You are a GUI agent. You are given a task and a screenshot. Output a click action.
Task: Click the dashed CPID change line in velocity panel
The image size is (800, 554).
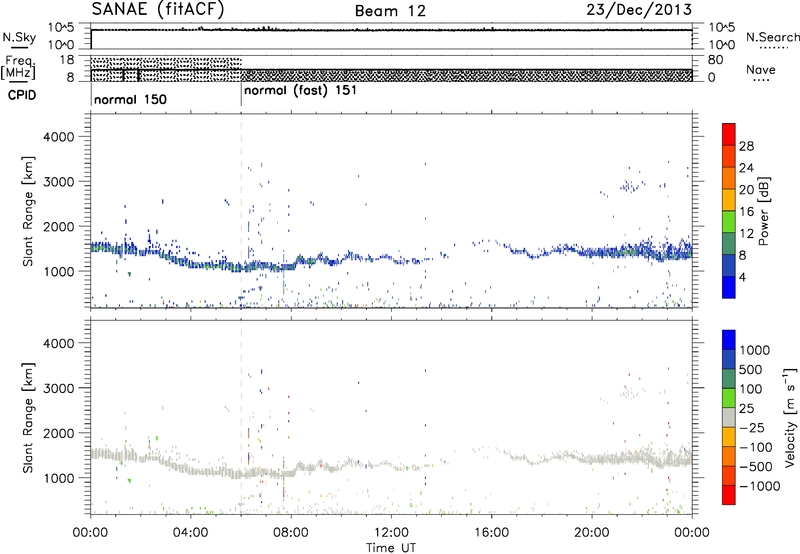pyautogui.click(x=241, y=417)
